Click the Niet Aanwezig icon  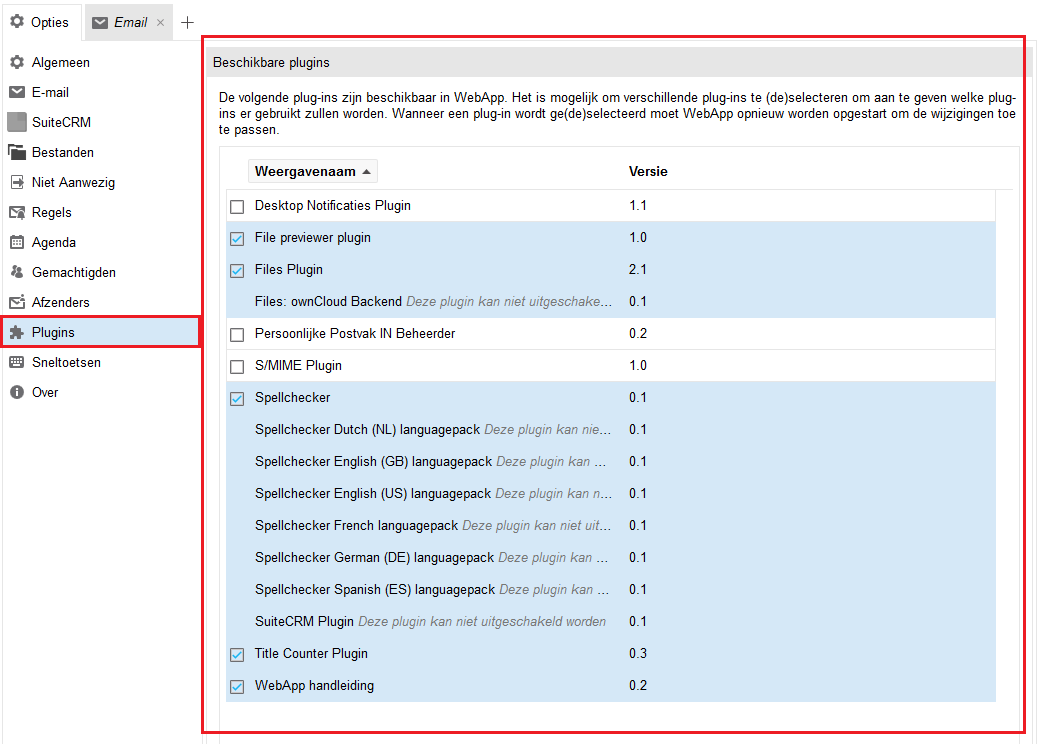[x=17, y=182]
